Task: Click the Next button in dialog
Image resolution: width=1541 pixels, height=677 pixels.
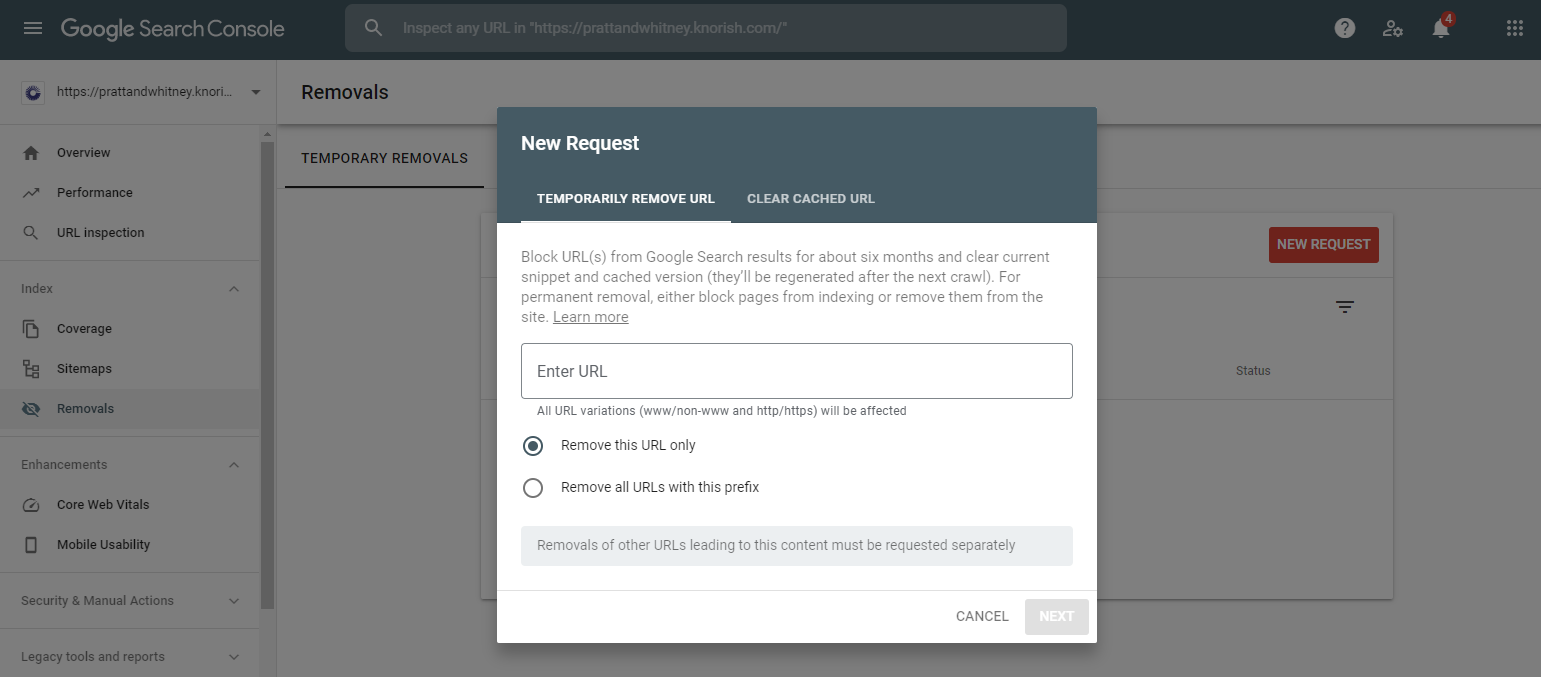Action: (x=1057, y=616)
